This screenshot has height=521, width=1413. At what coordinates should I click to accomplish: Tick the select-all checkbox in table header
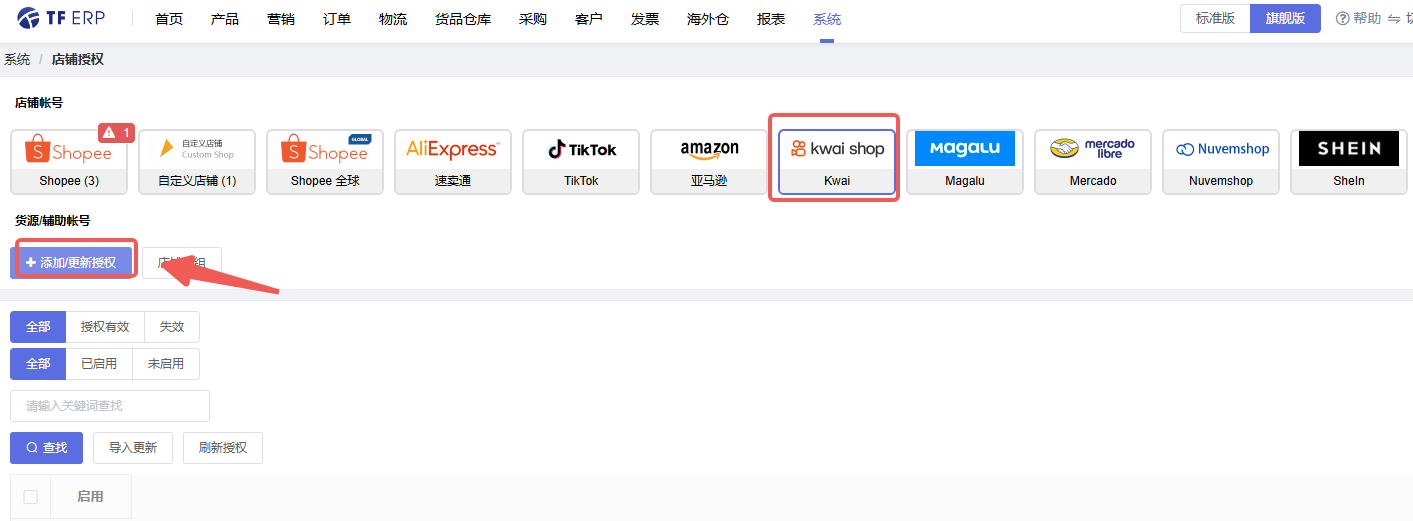pyautogui.click(x=30, y=497)
